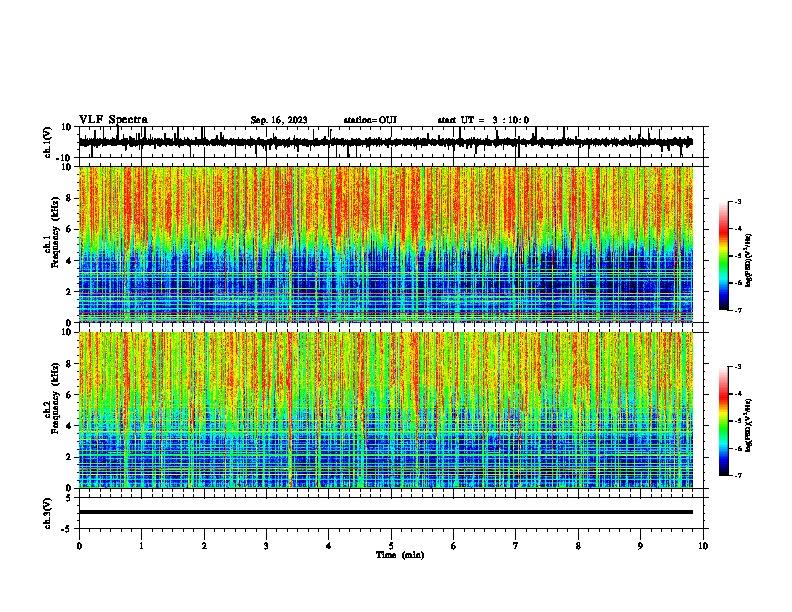Click the time axis tick label "3"
The width and height of the screenshot is (792, 612).
coord(266,546)
